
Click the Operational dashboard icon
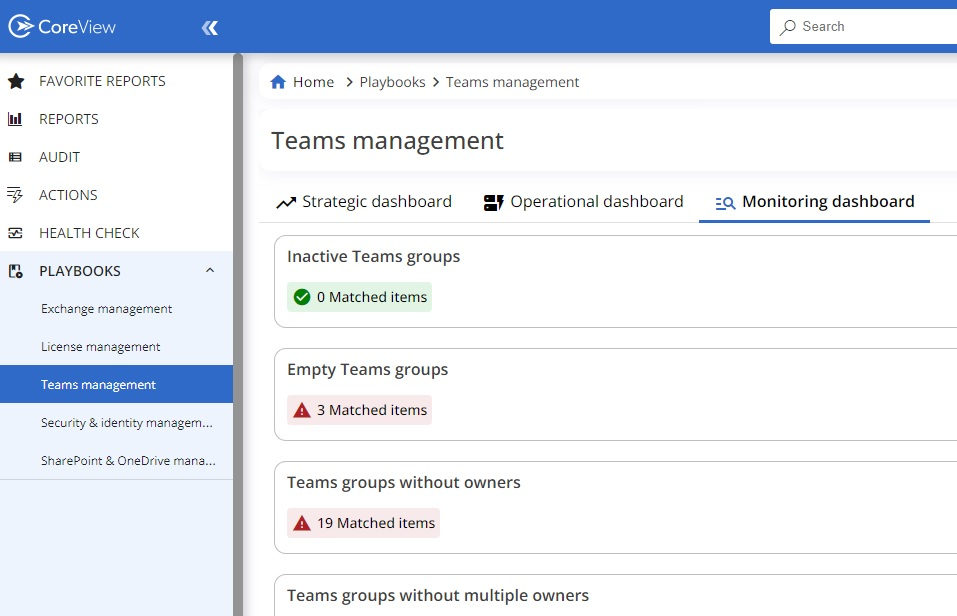(x=493, y=203)
